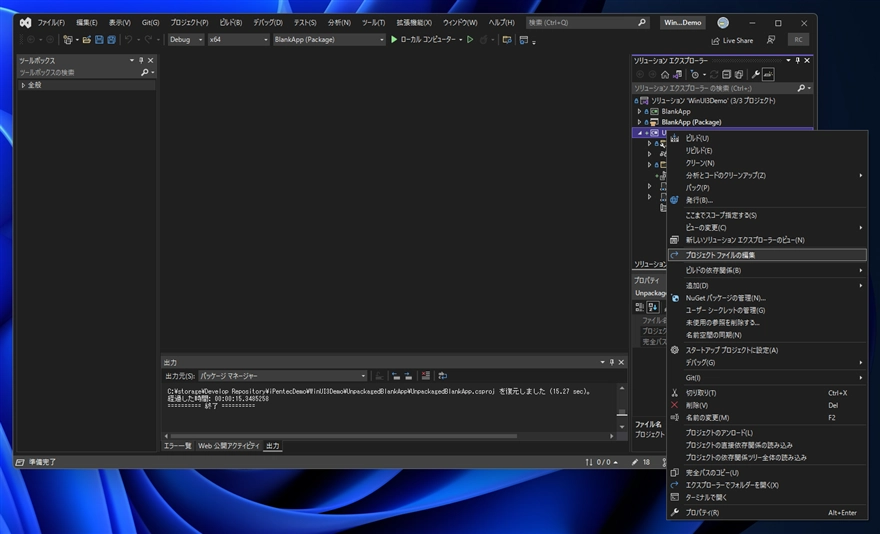Click the ローカル コンピューター run button
Viewport: 880px width, 534px height.
click(x=423, y=39)
